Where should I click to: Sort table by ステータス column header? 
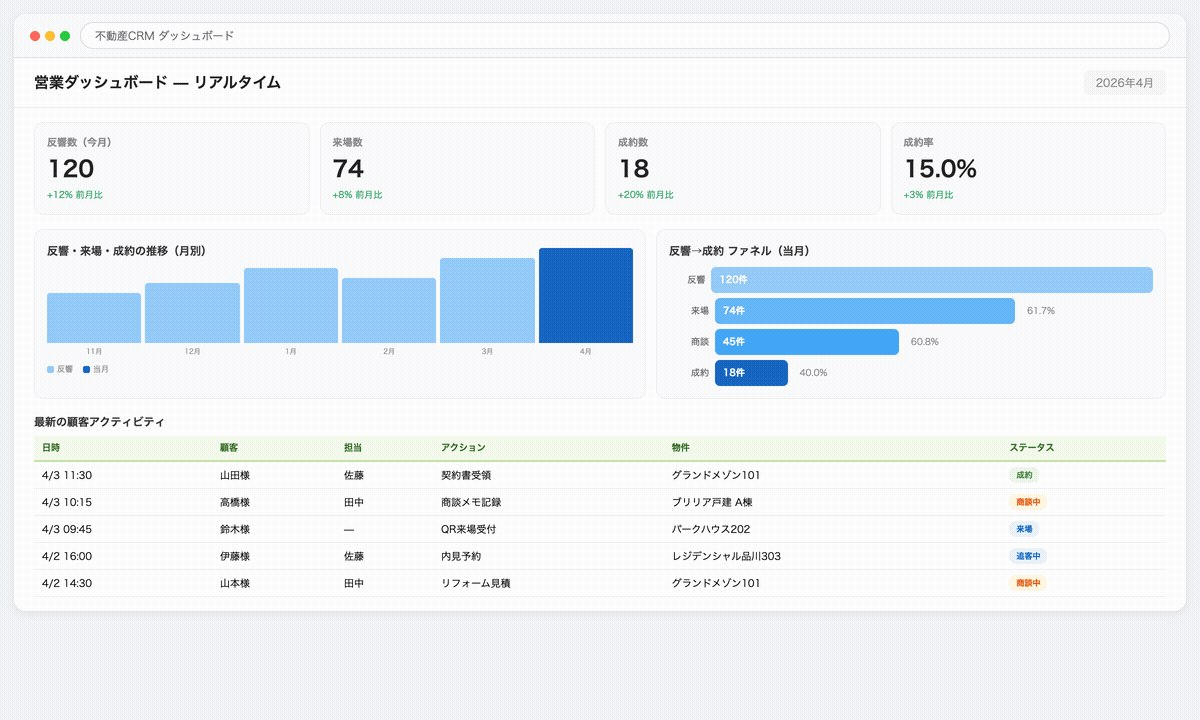(x=1034, y=447)
